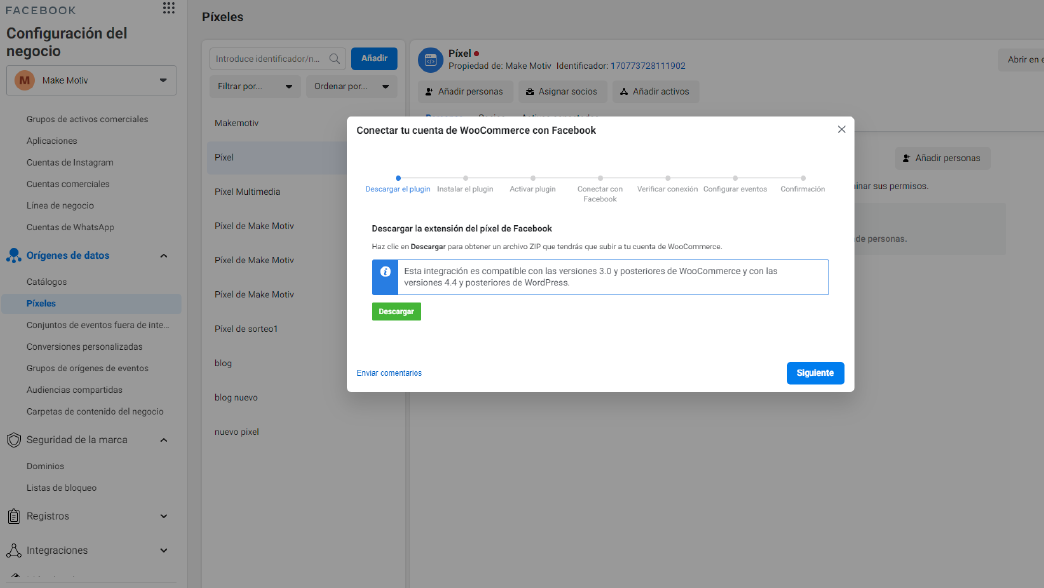Click the Registros clipboard icon
Image resolution: width=1044 pixels, height=588 pixels.
[14, 516]
